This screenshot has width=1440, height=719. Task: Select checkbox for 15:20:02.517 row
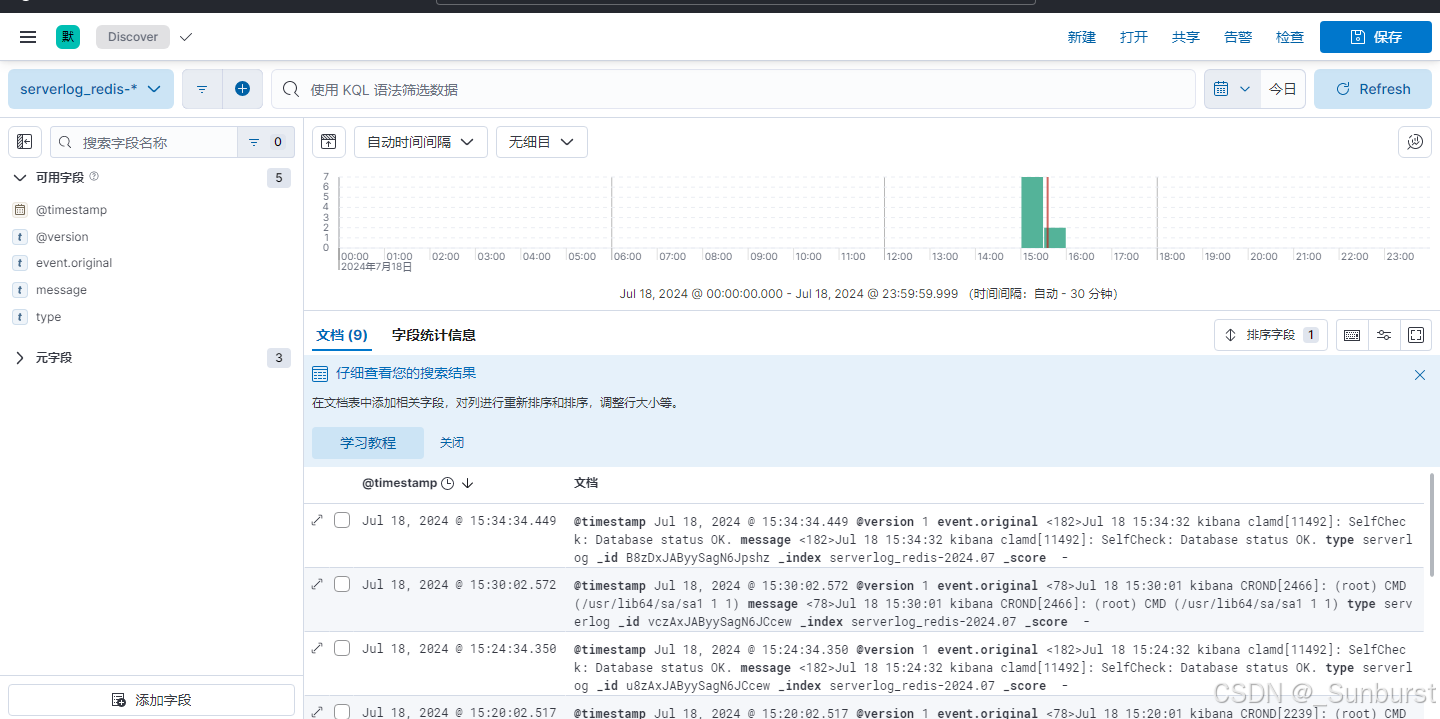(342, 712)
